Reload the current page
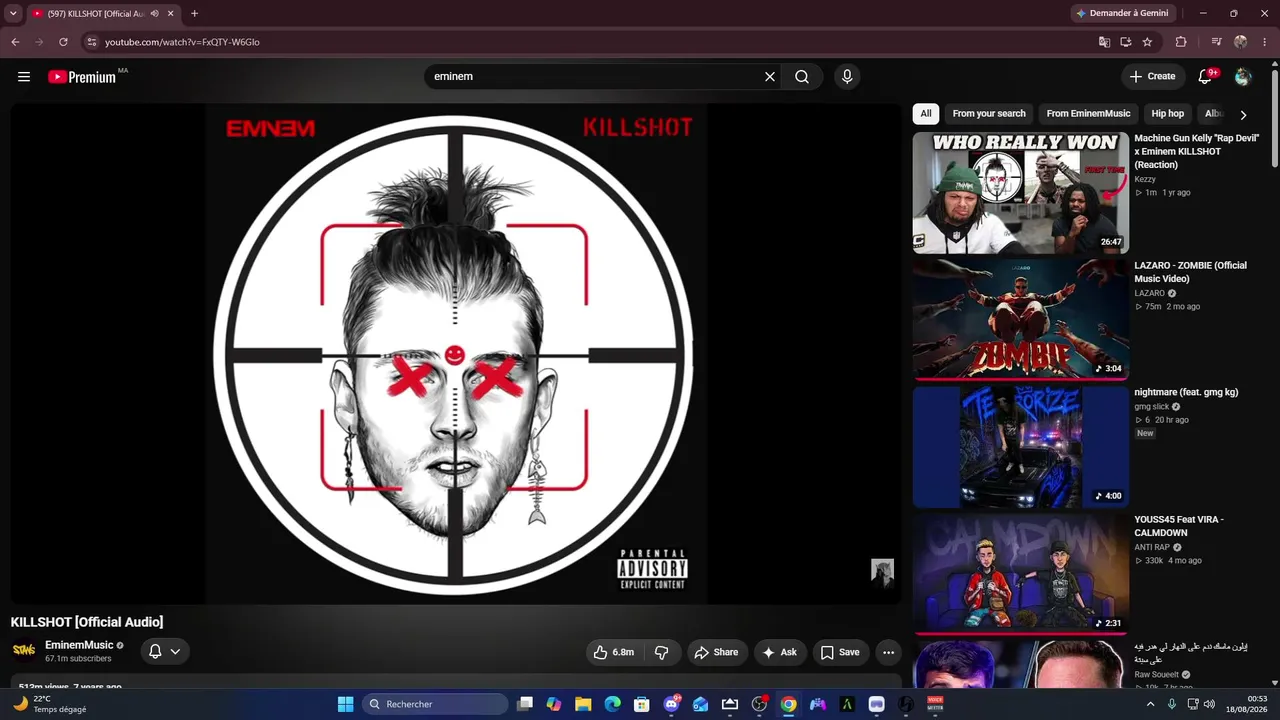 [x=63, y=42]
